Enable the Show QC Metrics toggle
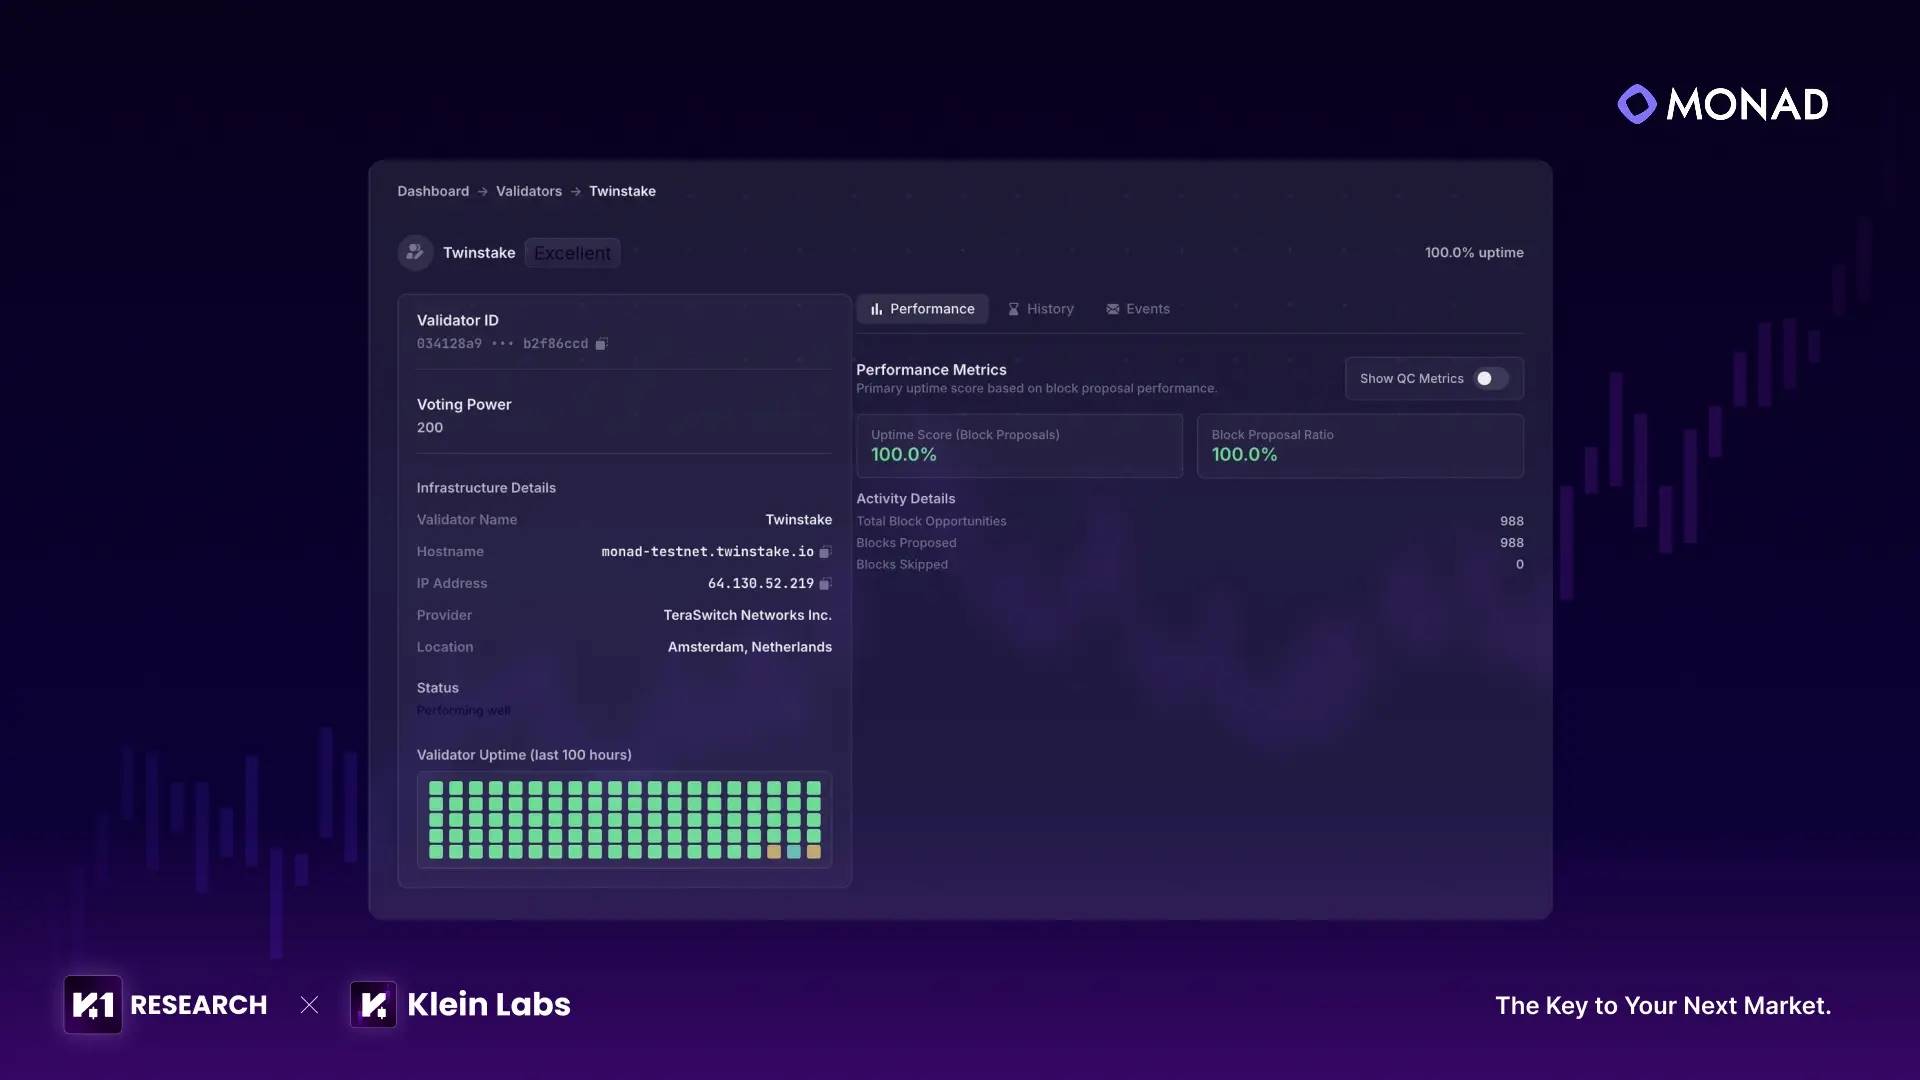 tap(1491, 379)
